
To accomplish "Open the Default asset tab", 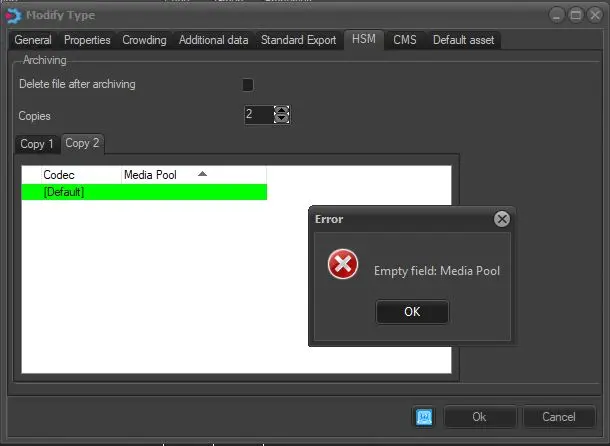I will point(463,40).
